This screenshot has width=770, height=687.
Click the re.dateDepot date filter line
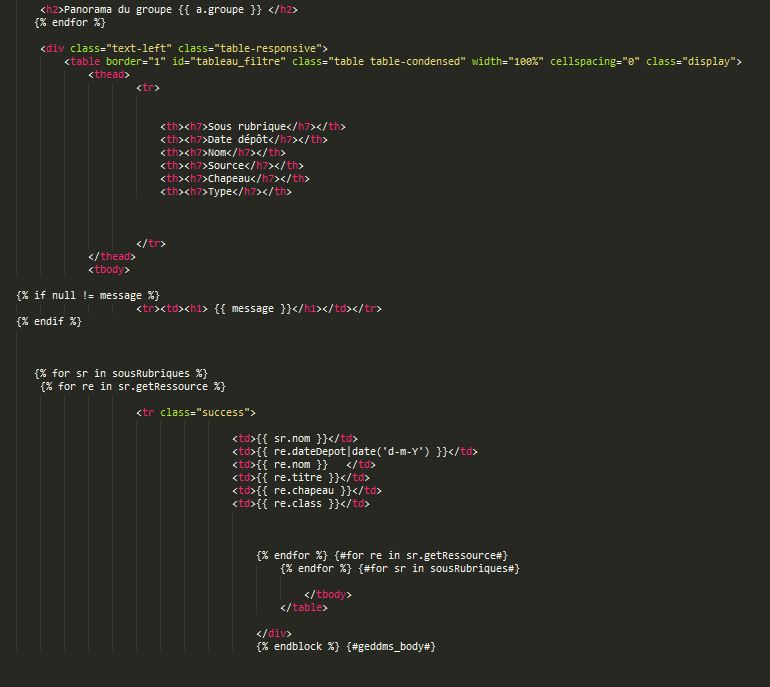[355, 451]
